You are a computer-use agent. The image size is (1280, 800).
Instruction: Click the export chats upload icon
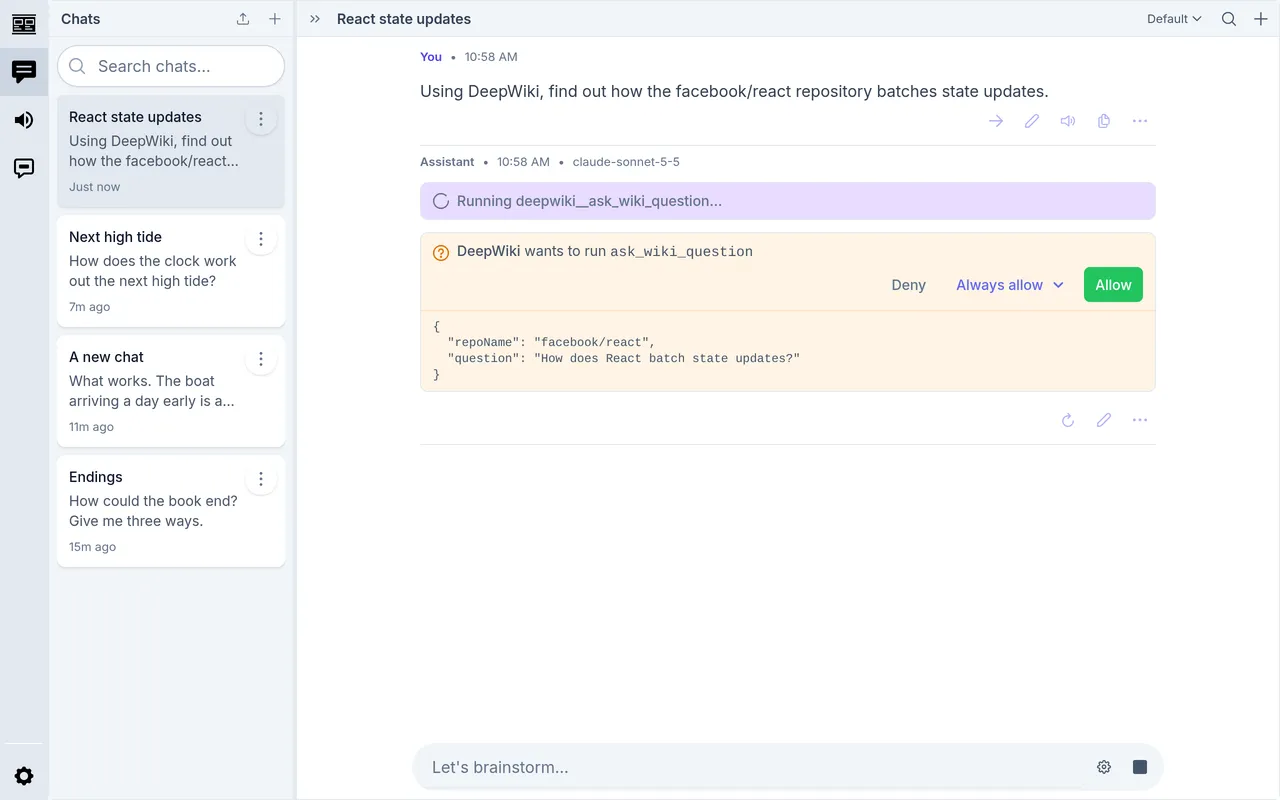click(x=243, y=19)
